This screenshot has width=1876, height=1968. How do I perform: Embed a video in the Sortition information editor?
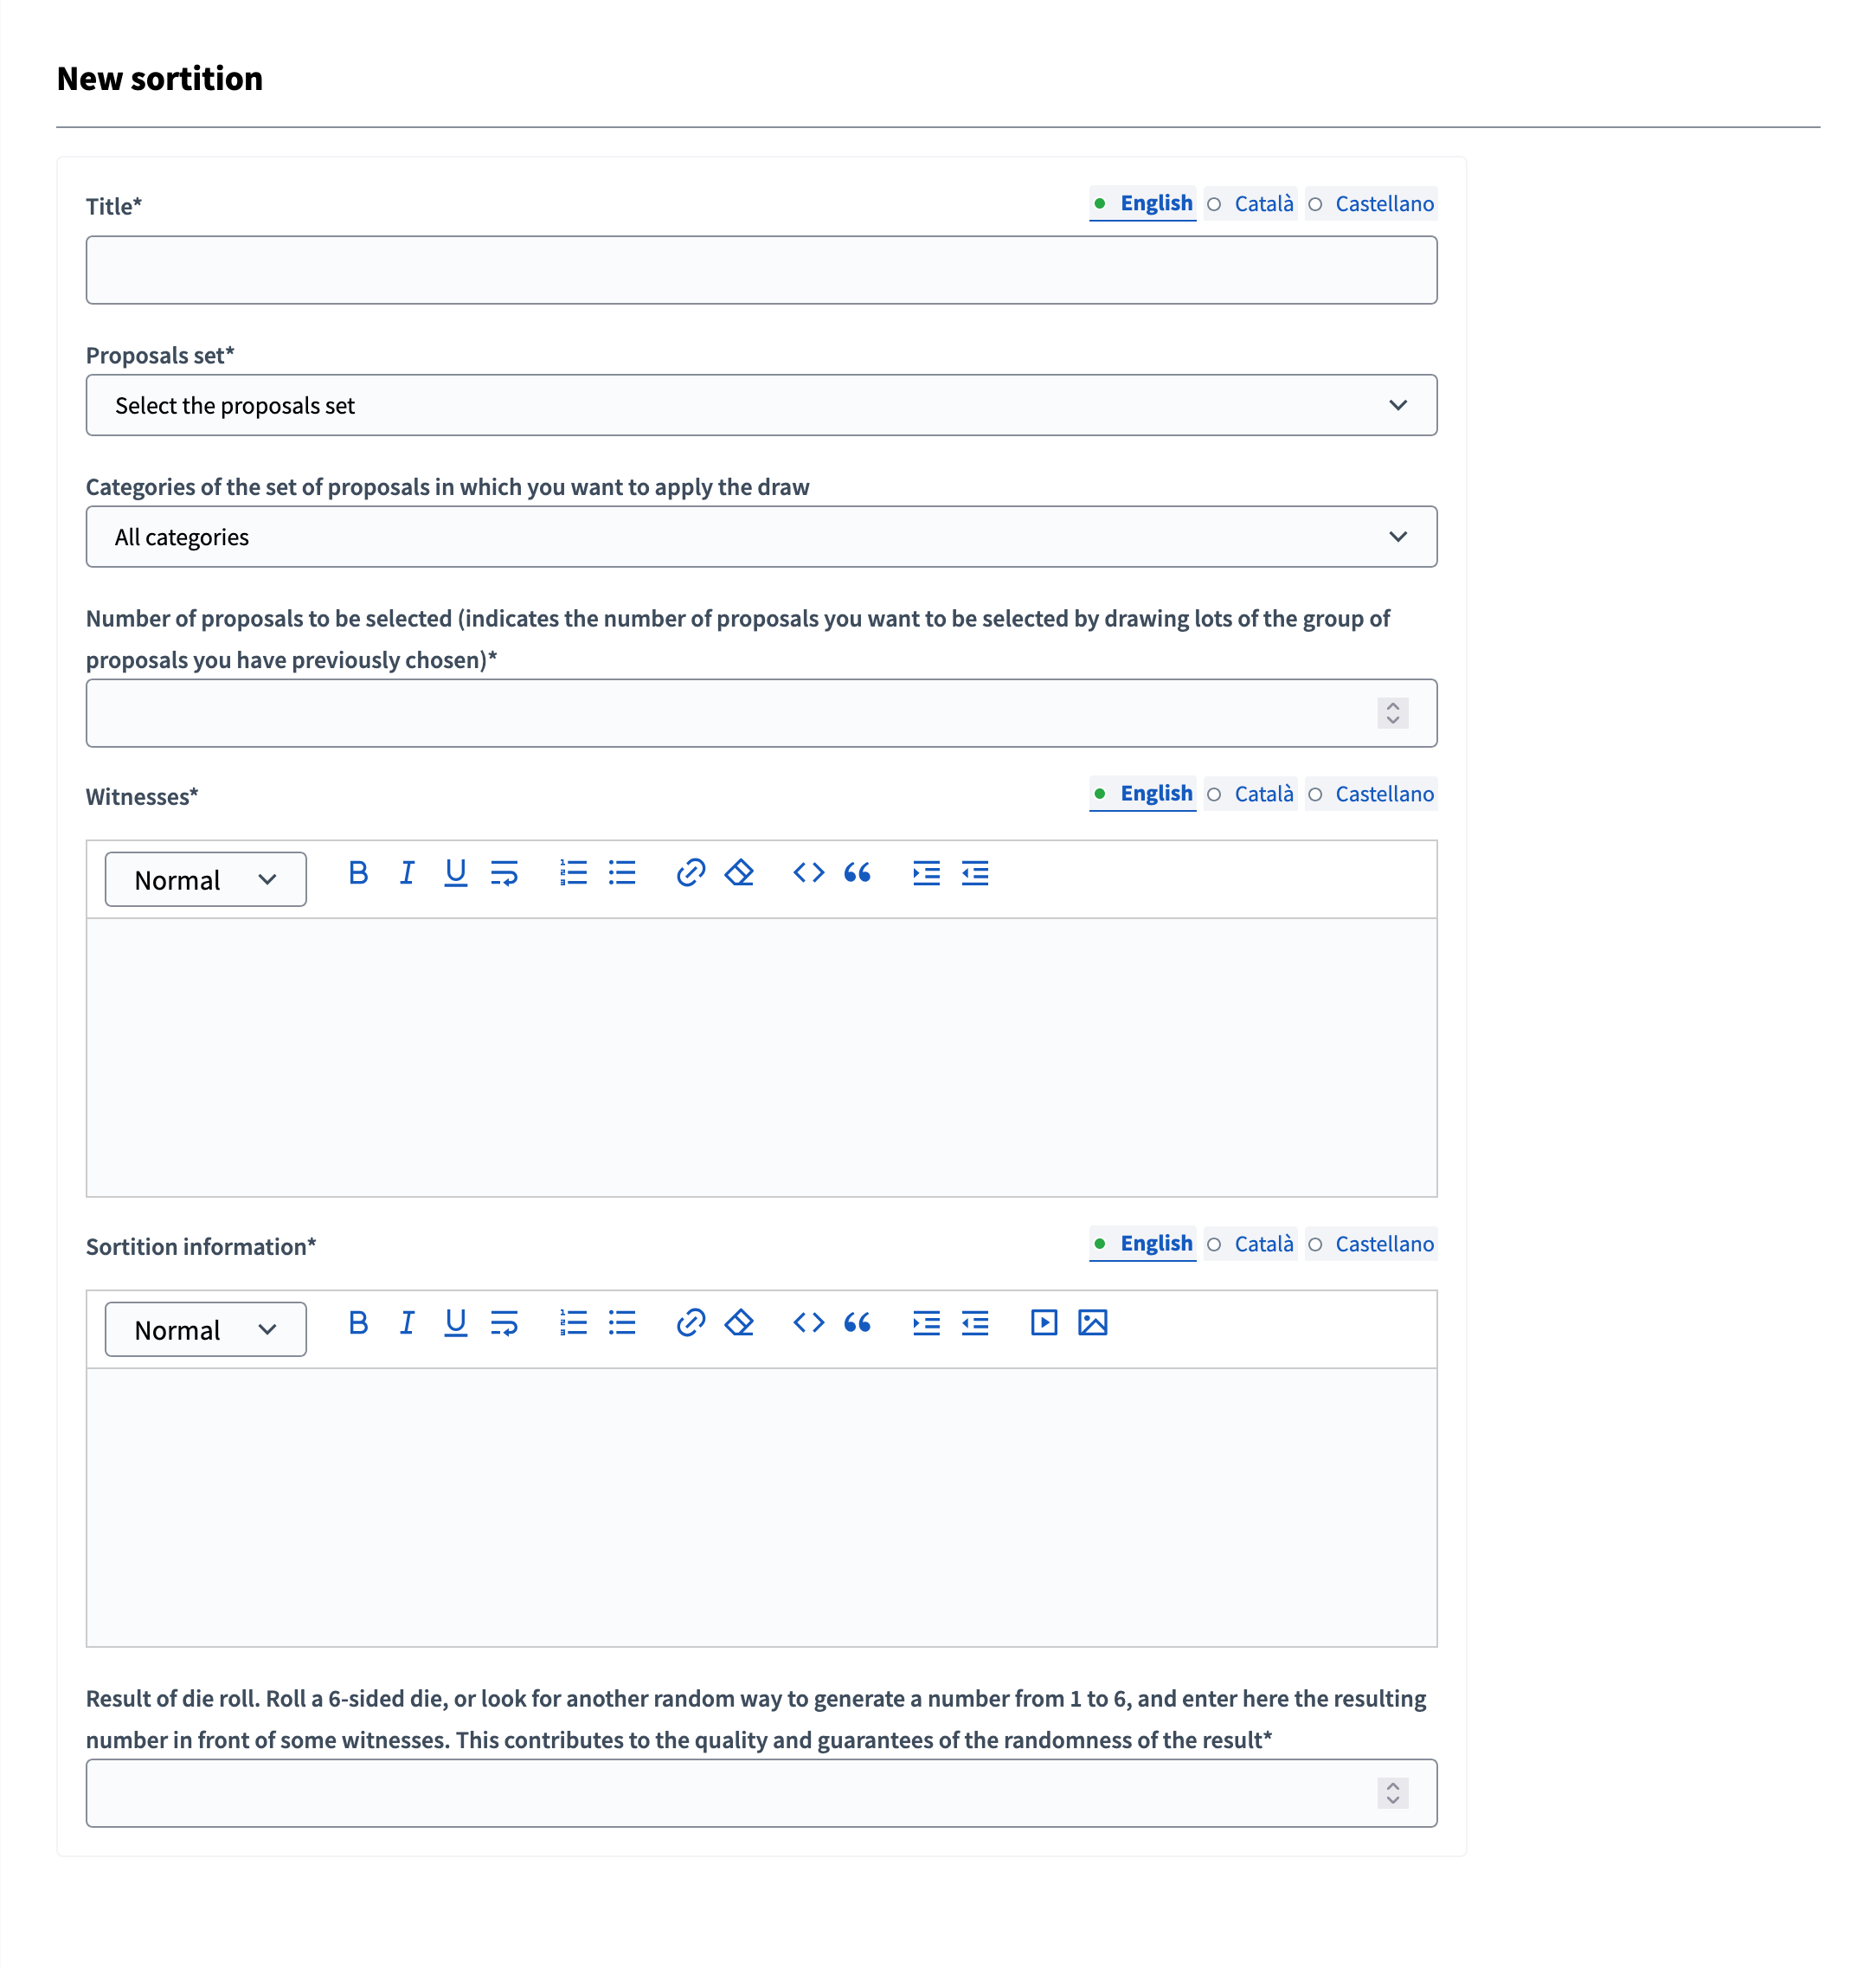point(1043,1322)
